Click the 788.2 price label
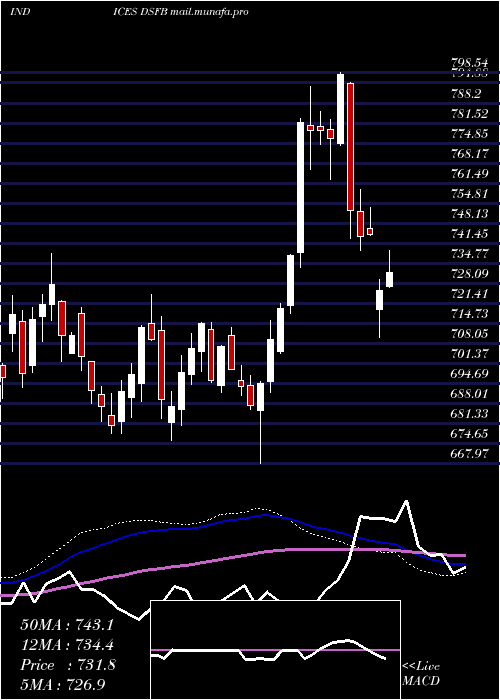Image resolution: width=500 pixels, height=700 pixels. pyautogui.click(x=466, y=94)
